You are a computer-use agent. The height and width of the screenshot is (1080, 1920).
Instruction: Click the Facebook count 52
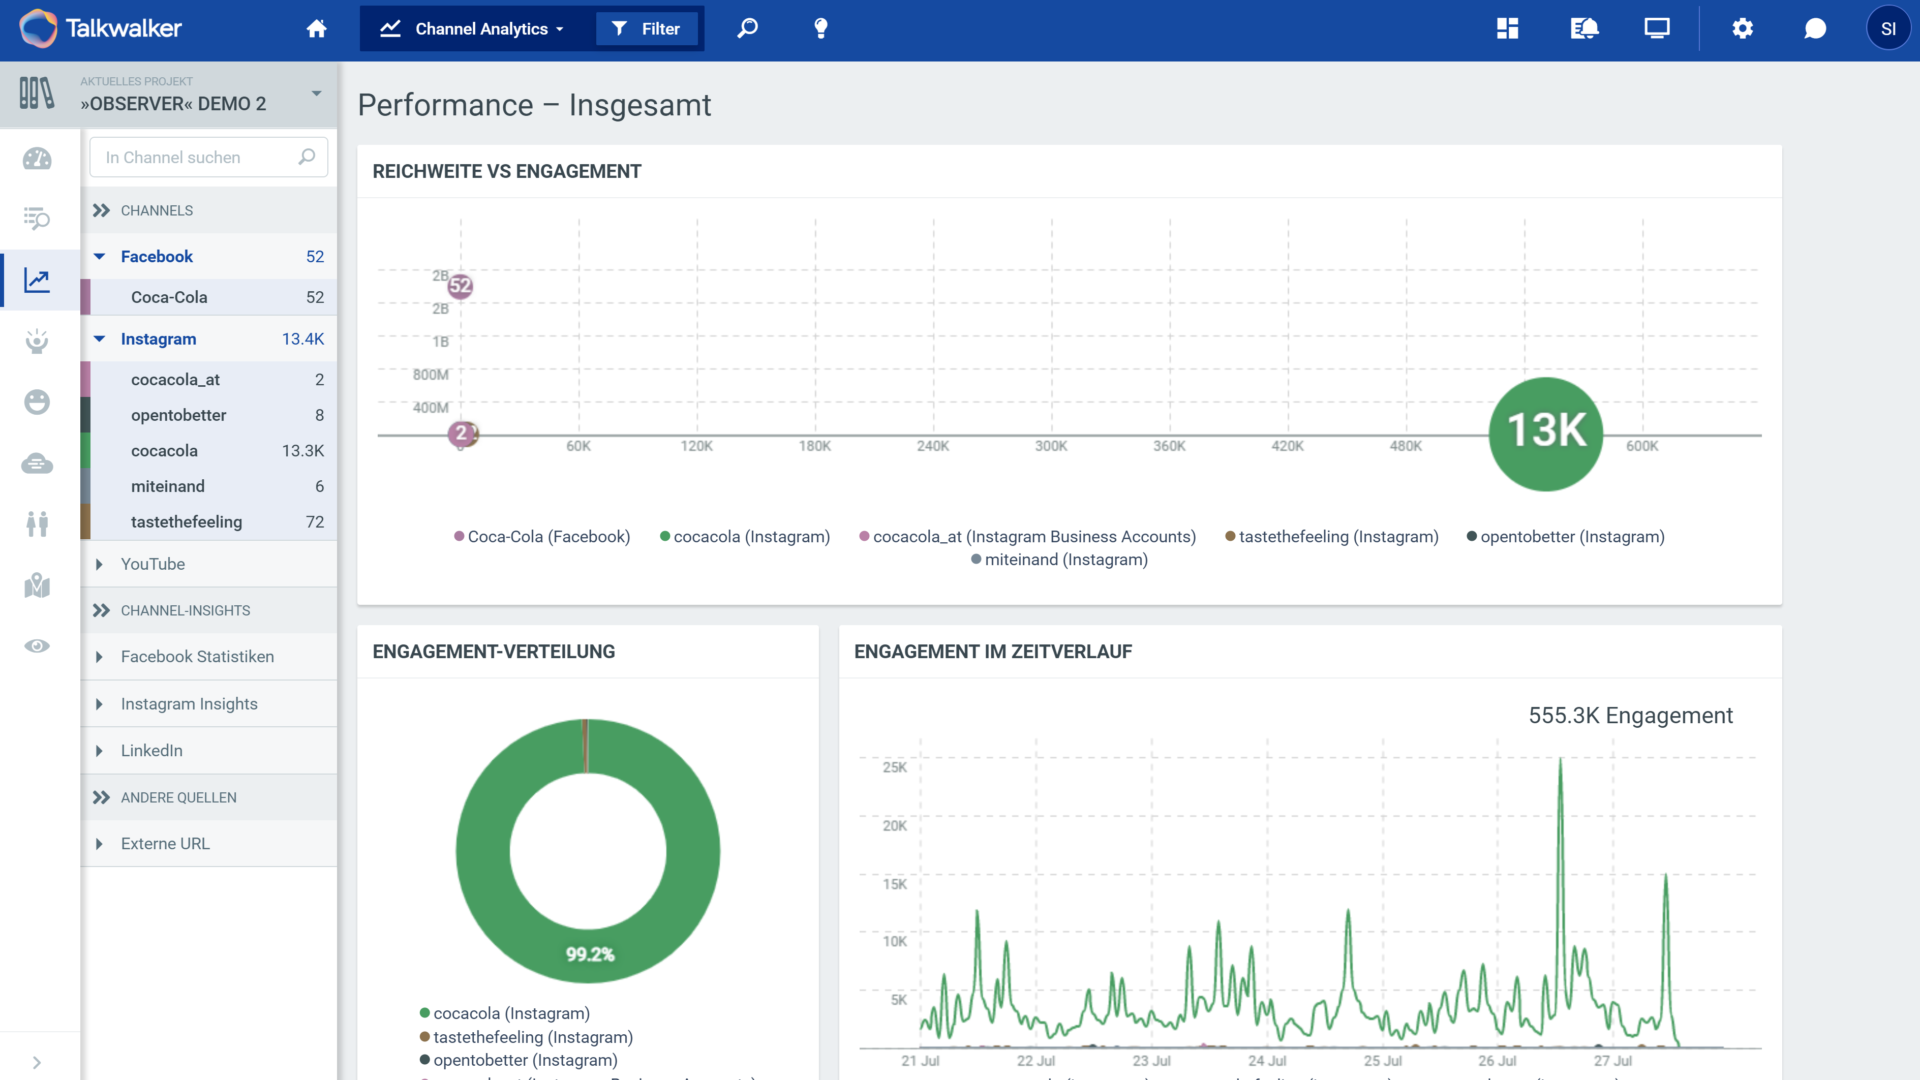tap(315, 257)
